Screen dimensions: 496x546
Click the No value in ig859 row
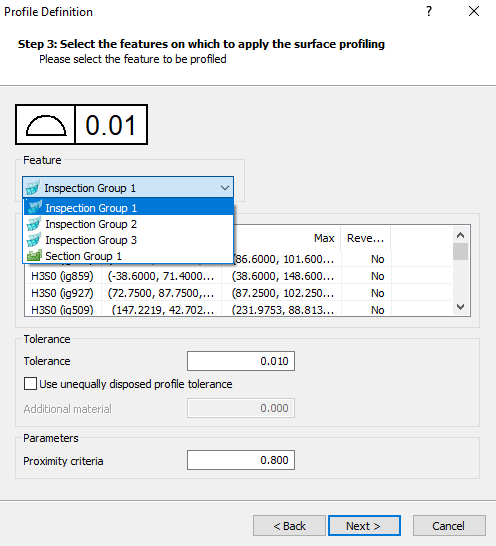378,276
